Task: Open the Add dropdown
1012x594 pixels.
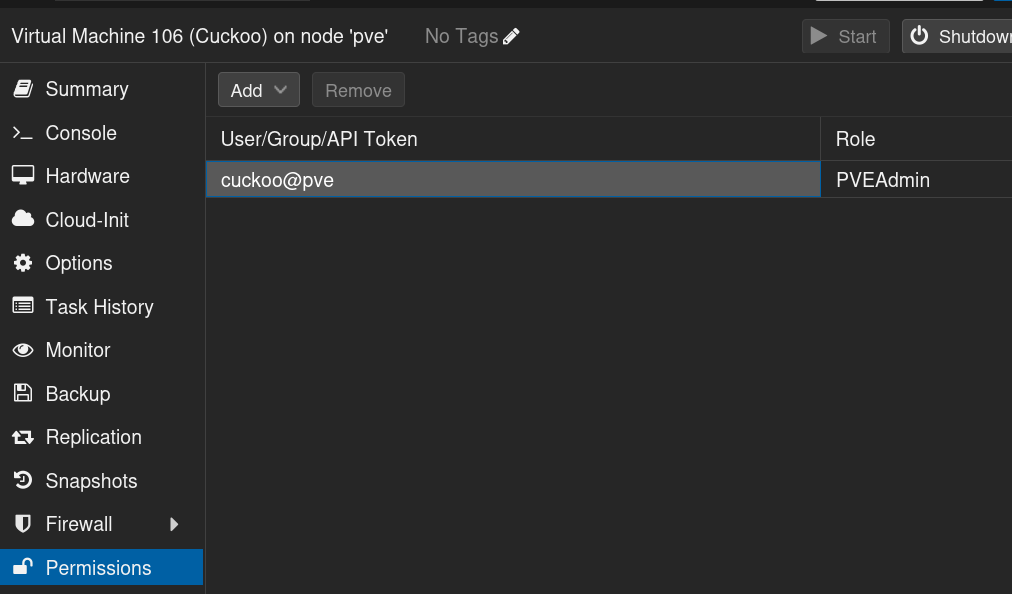Action: 258,89
